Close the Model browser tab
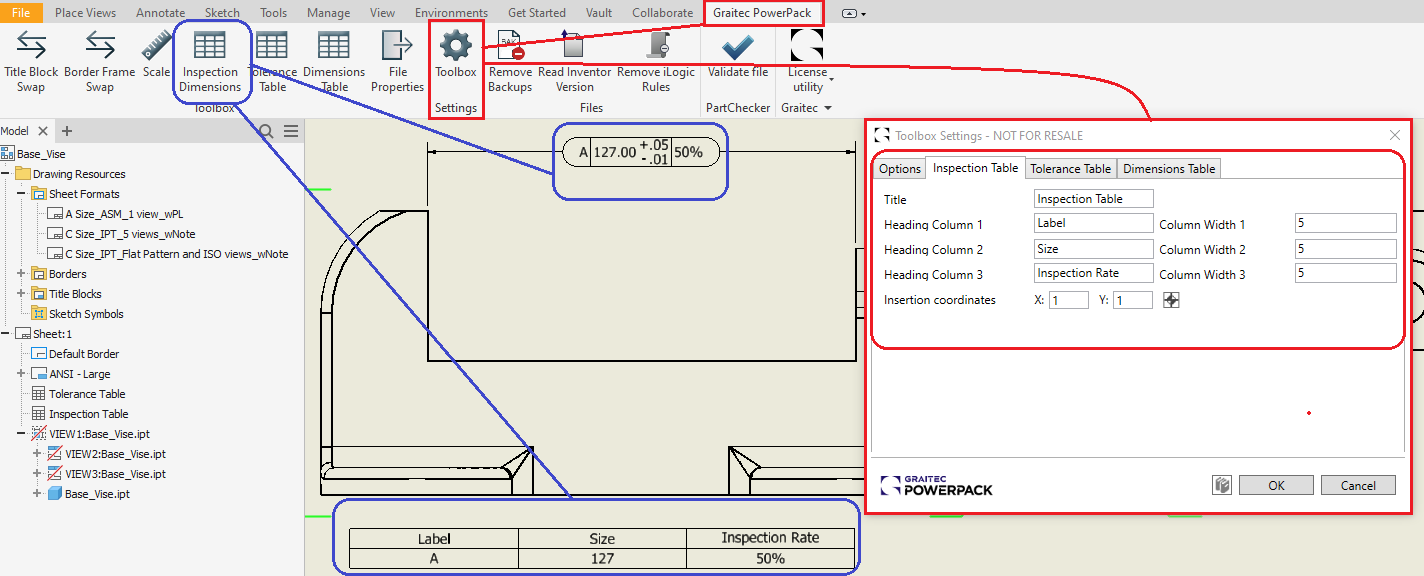Viewport: 1424px width, 576px height. [x=43, y=131]
